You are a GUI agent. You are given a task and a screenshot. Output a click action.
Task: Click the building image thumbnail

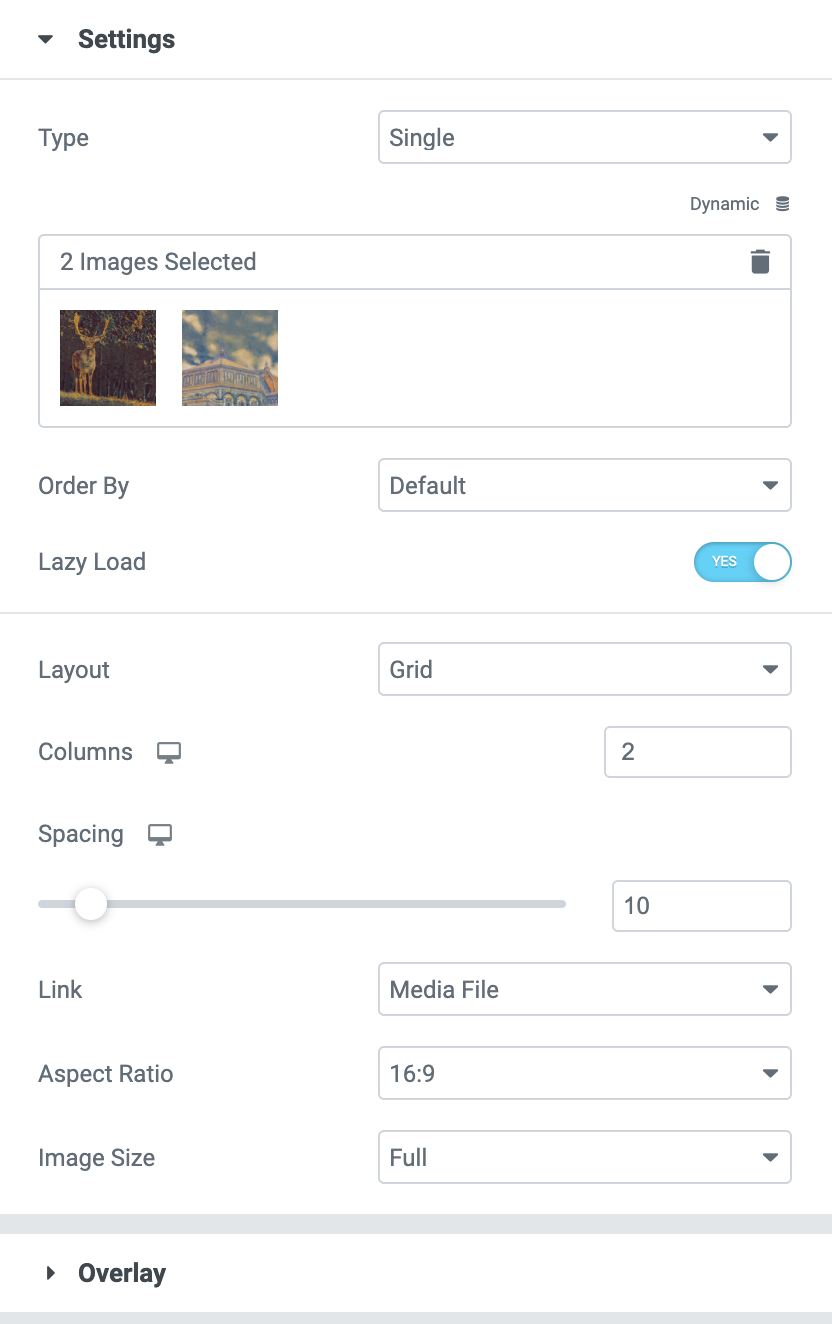click(230, 358)
